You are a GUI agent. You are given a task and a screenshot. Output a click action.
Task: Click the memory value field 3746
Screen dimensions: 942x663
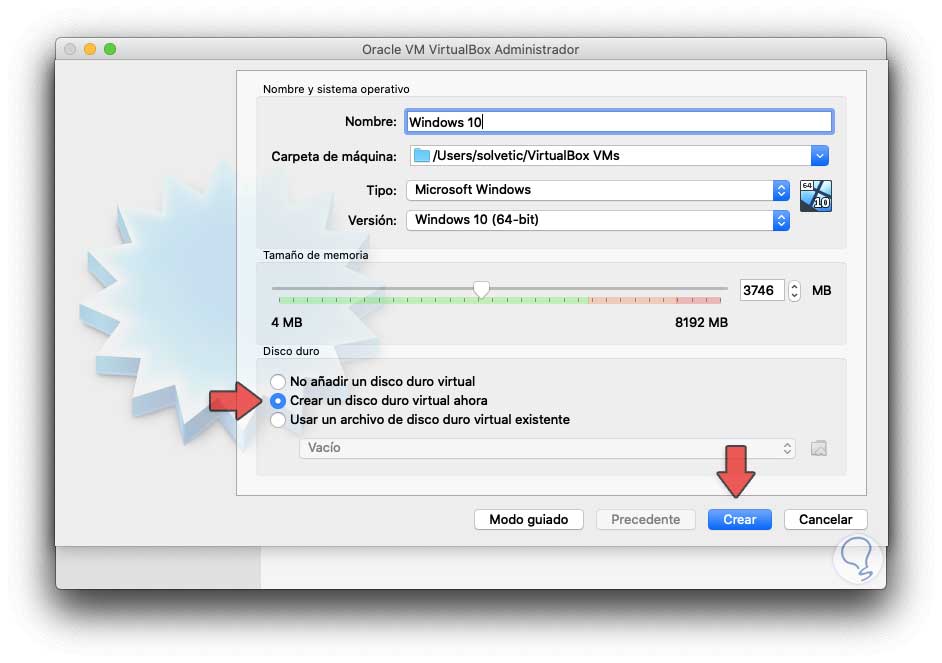coord(762,291)
